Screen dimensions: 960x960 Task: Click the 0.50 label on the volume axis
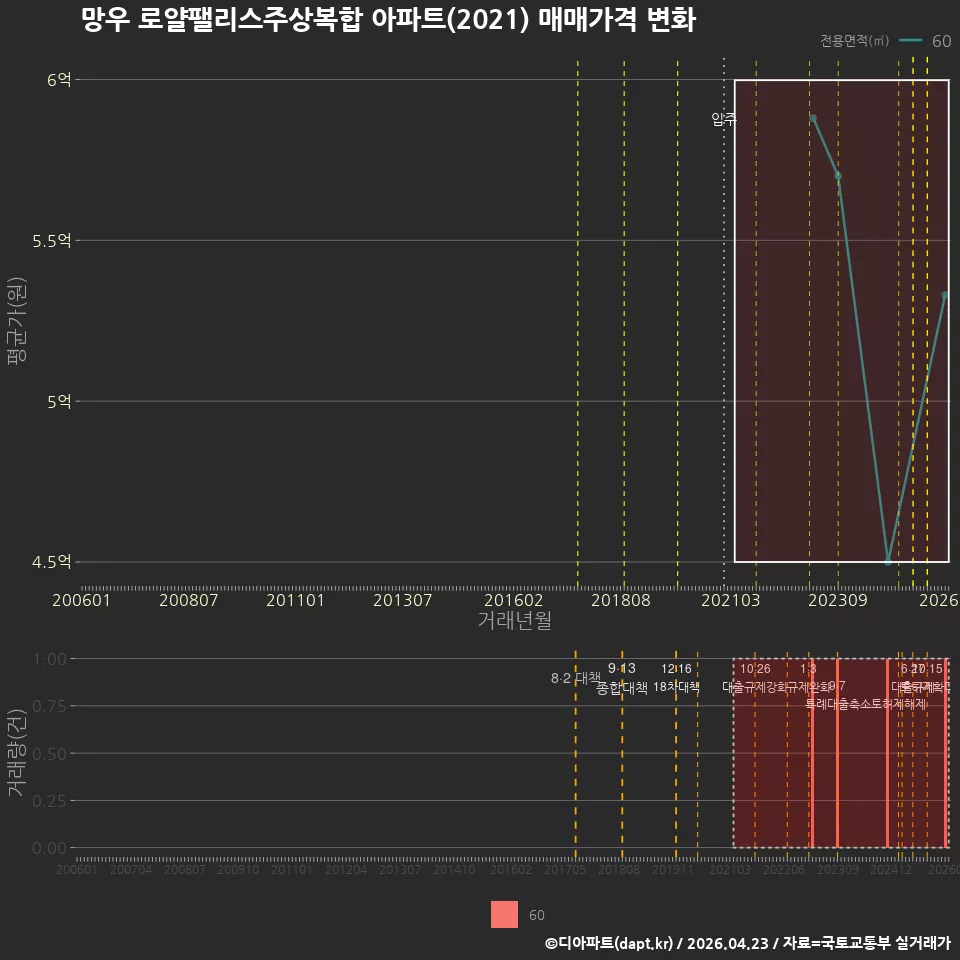49,754
